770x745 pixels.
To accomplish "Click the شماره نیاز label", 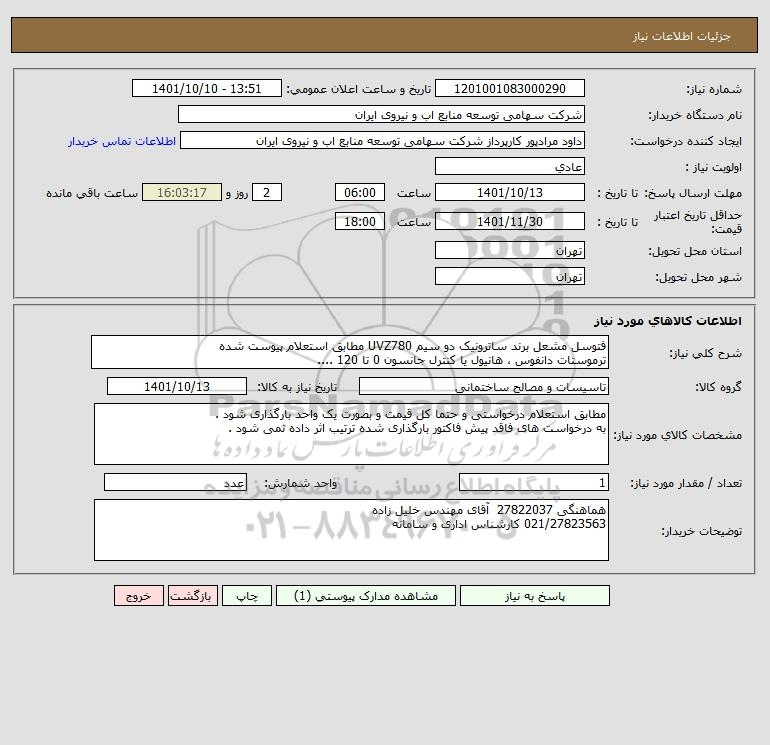I will [x=714, y=89].
